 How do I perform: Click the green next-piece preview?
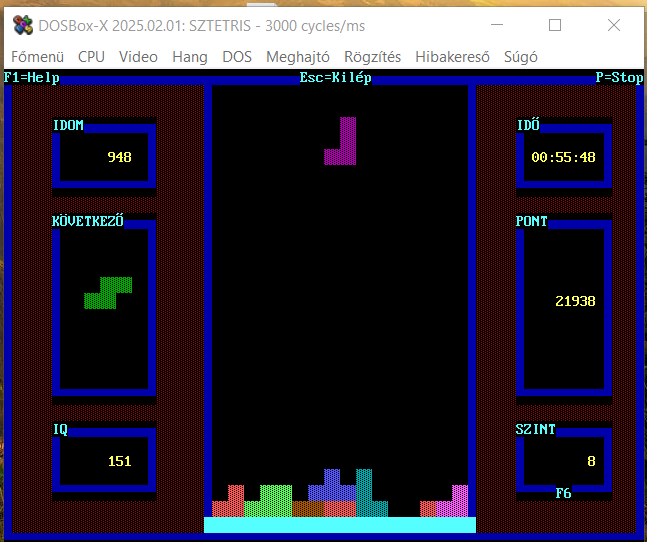point(108,293)
